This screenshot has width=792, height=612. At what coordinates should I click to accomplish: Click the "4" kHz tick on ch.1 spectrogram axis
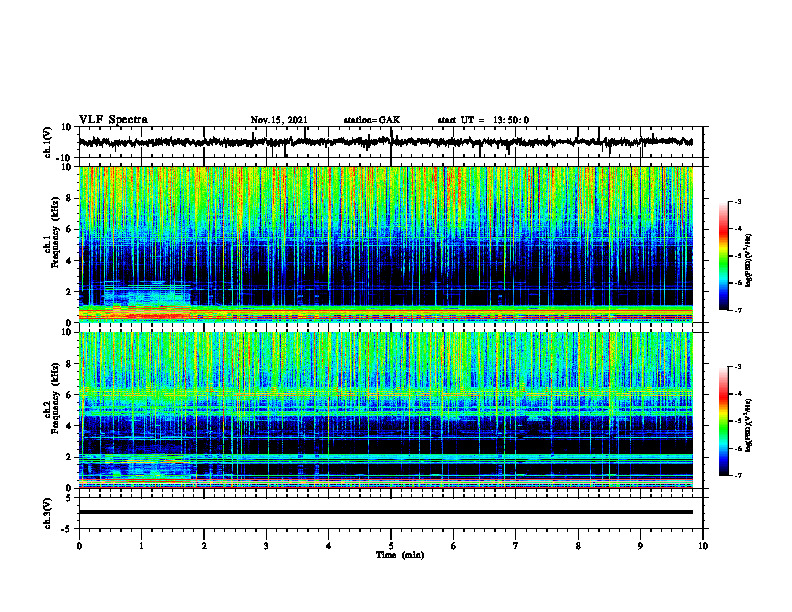(69, 261)
